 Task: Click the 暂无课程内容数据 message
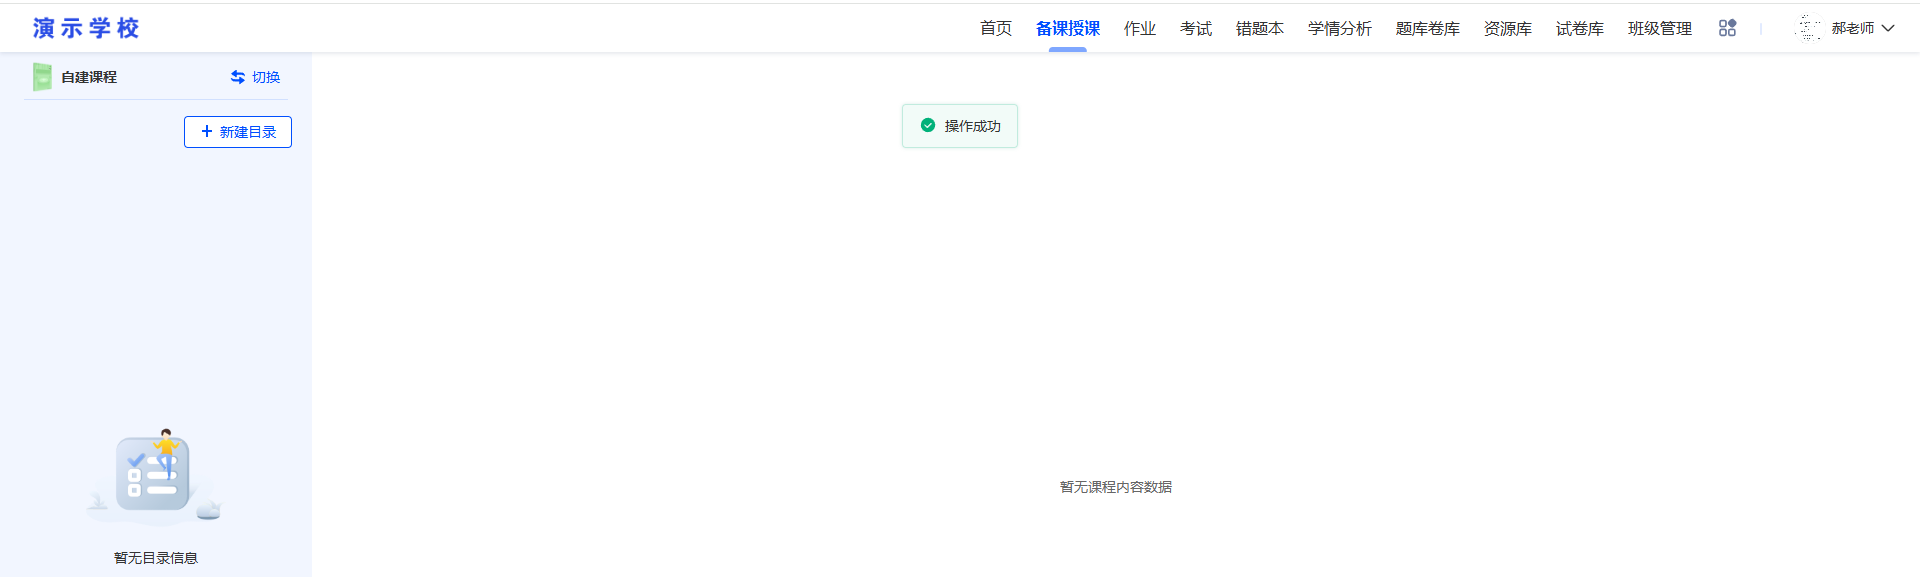tap(1116, 487)
